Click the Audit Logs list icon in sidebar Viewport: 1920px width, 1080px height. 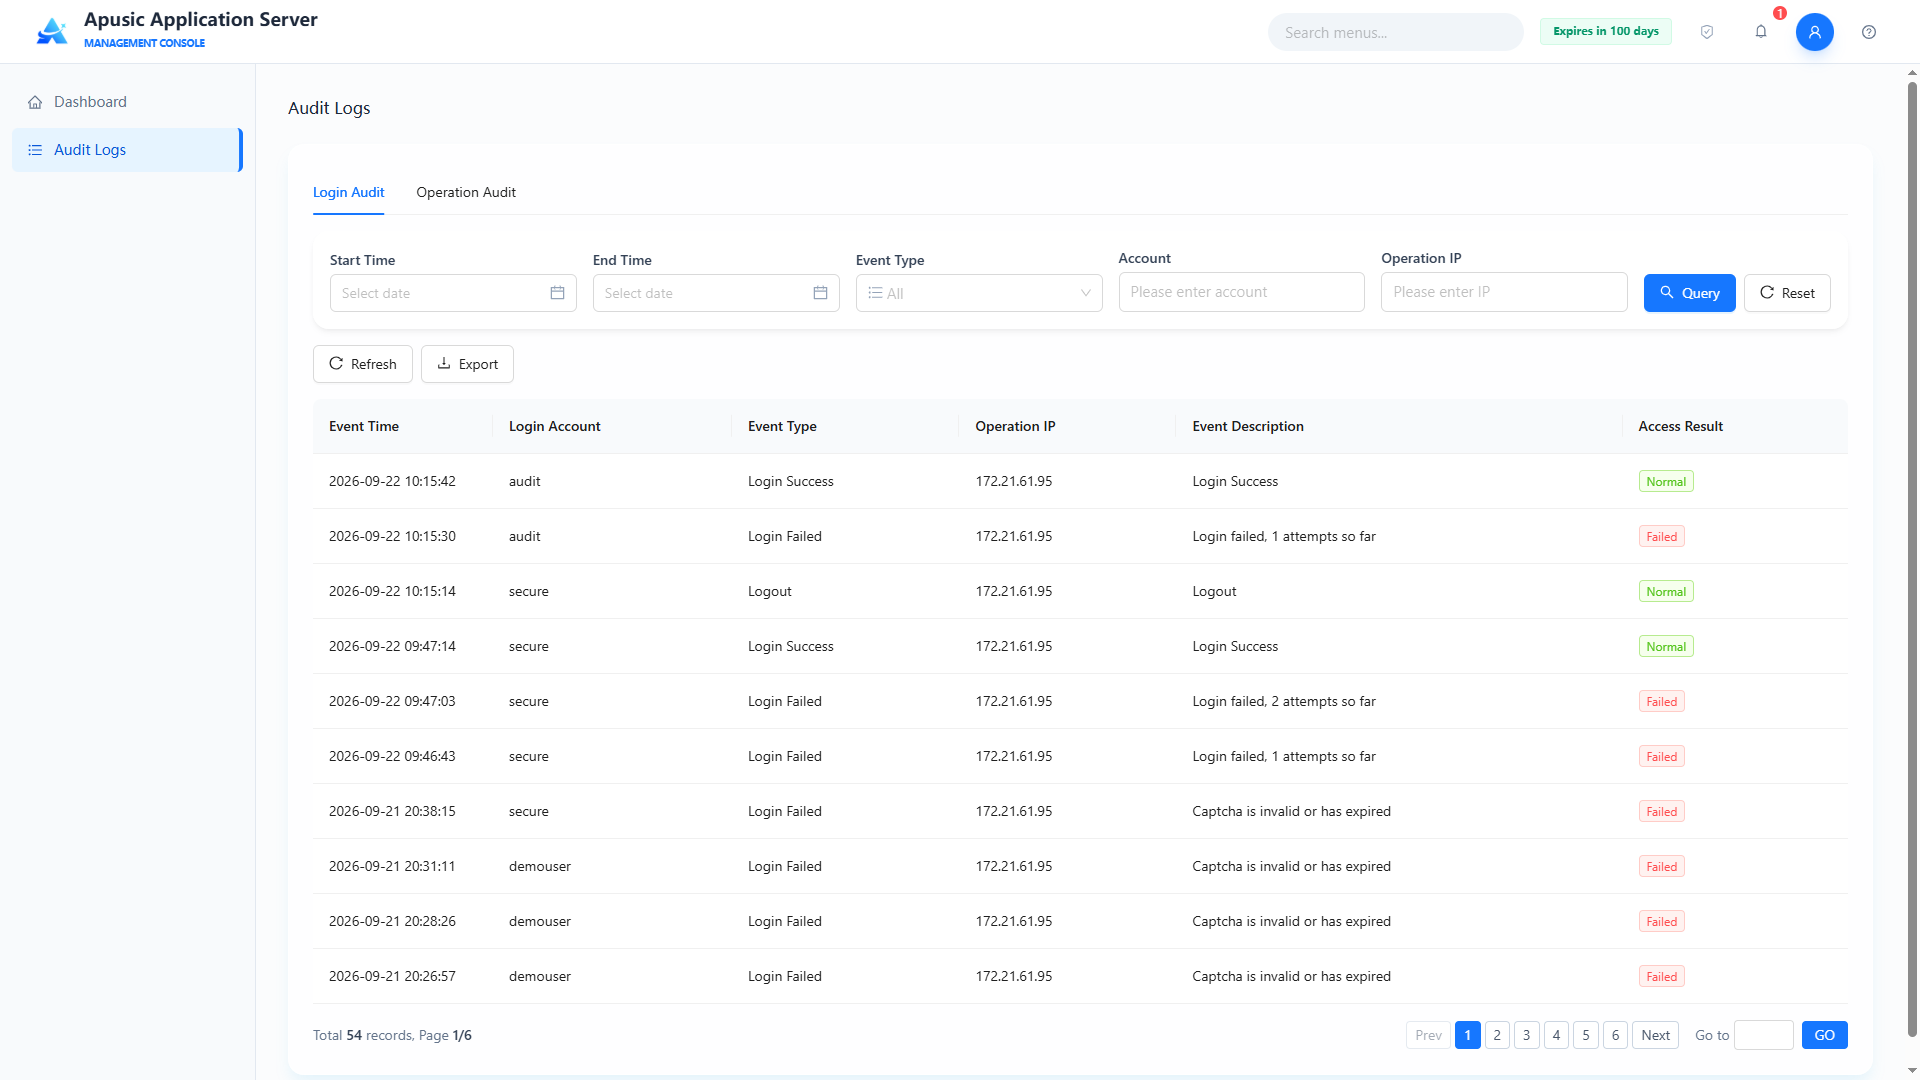point(35,150)
